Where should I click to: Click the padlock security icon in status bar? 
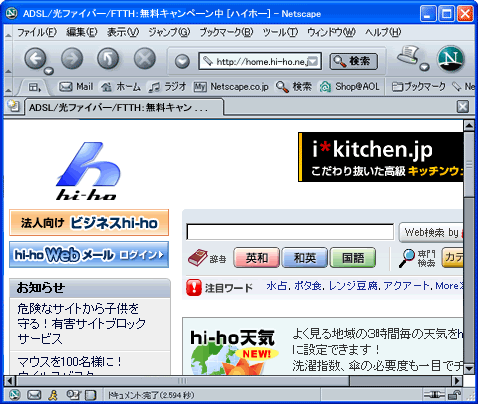tap(454, 395)
